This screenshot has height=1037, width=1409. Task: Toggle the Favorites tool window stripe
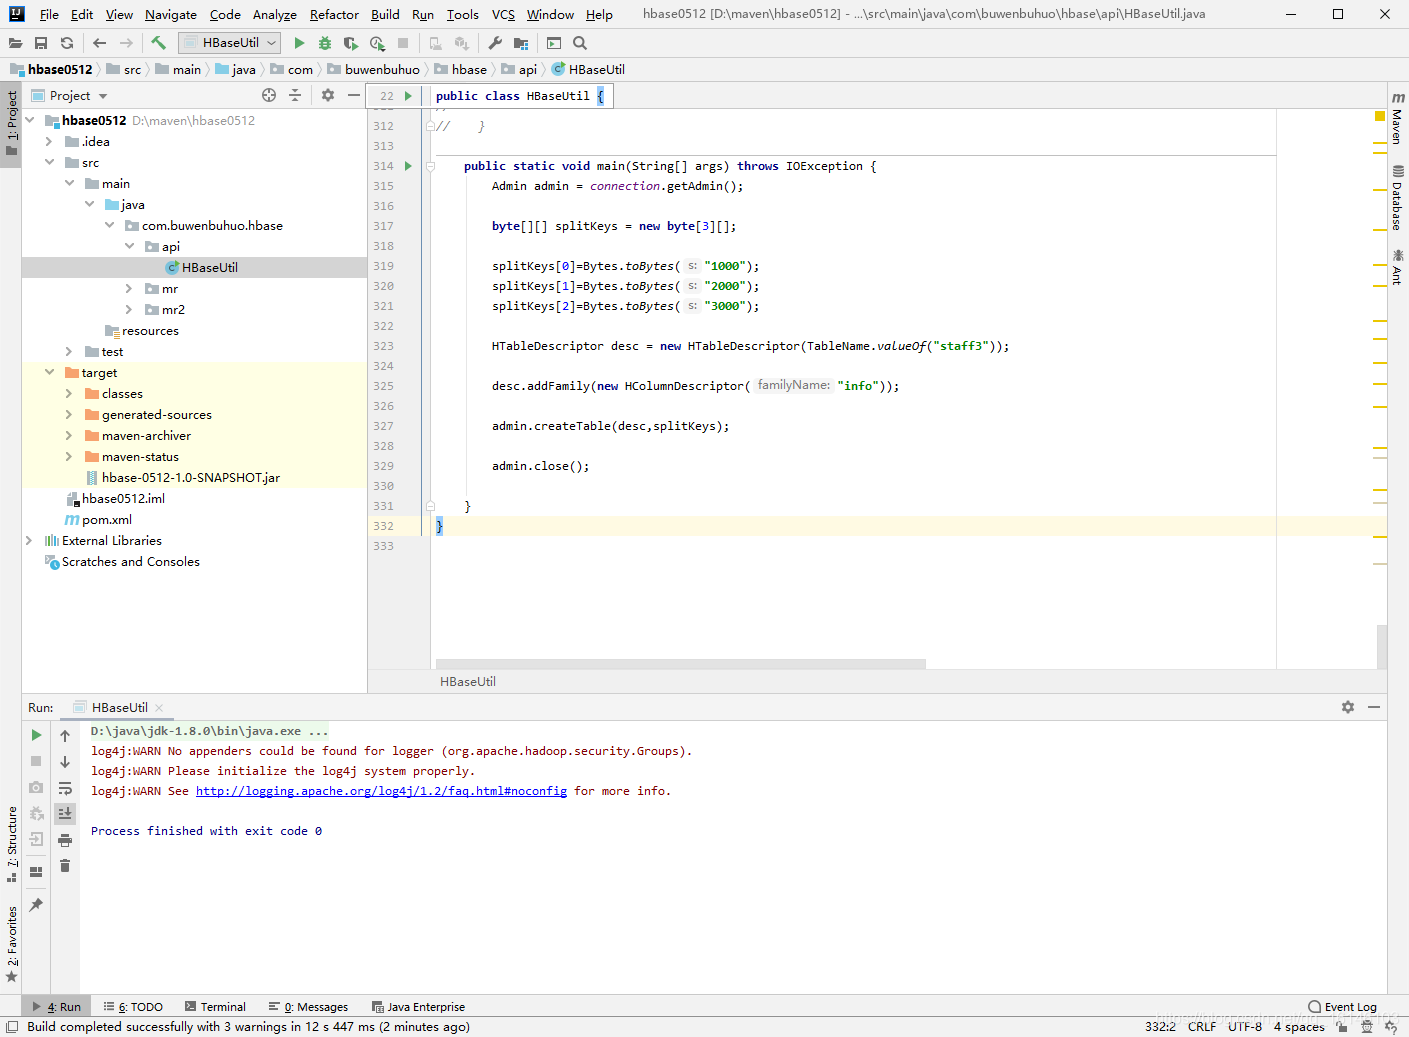[x=11, y=945]
